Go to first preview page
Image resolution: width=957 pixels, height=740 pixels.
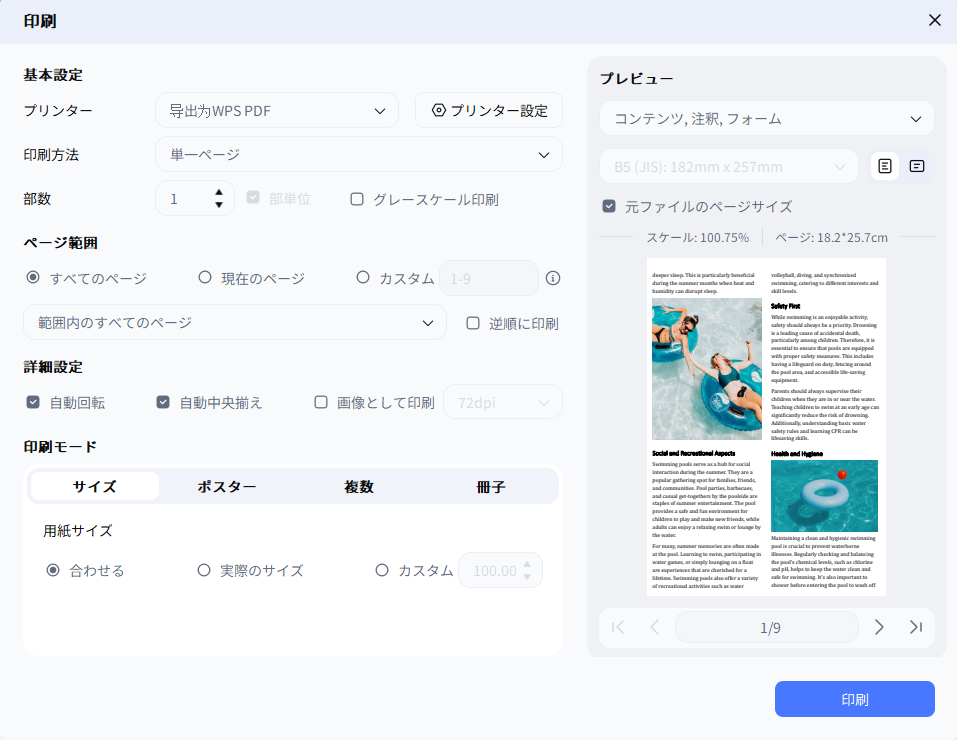coord(618,627)
